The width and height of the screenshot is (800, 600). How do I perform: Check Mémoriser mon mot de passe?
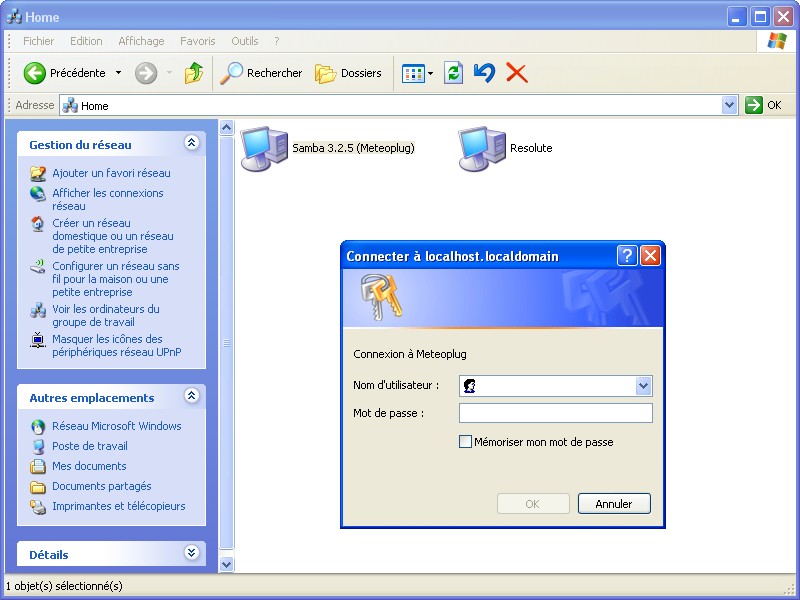click(x=465, y=441)
